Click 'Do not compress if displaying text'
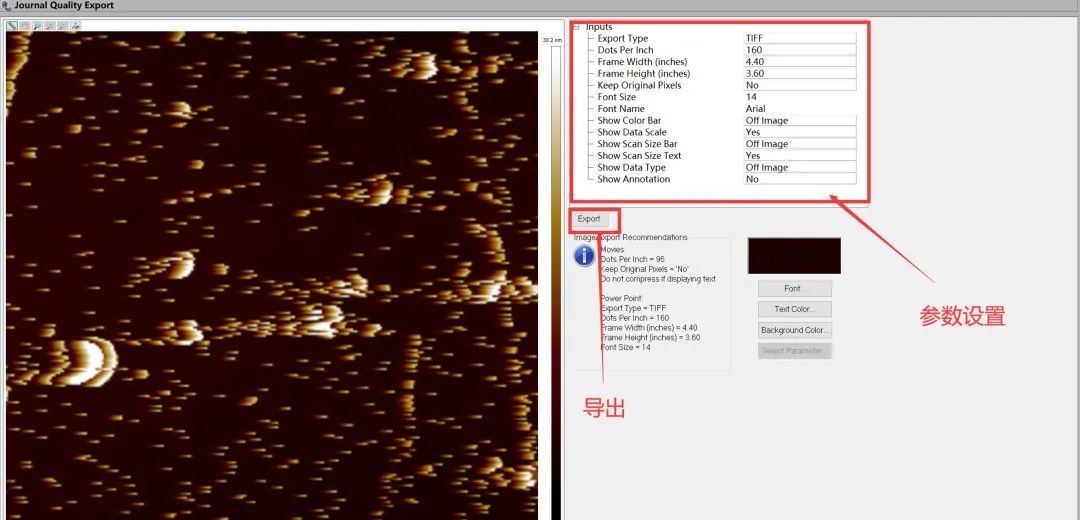1080x520 pixels. pyautogui.click(x=658, y=279)
